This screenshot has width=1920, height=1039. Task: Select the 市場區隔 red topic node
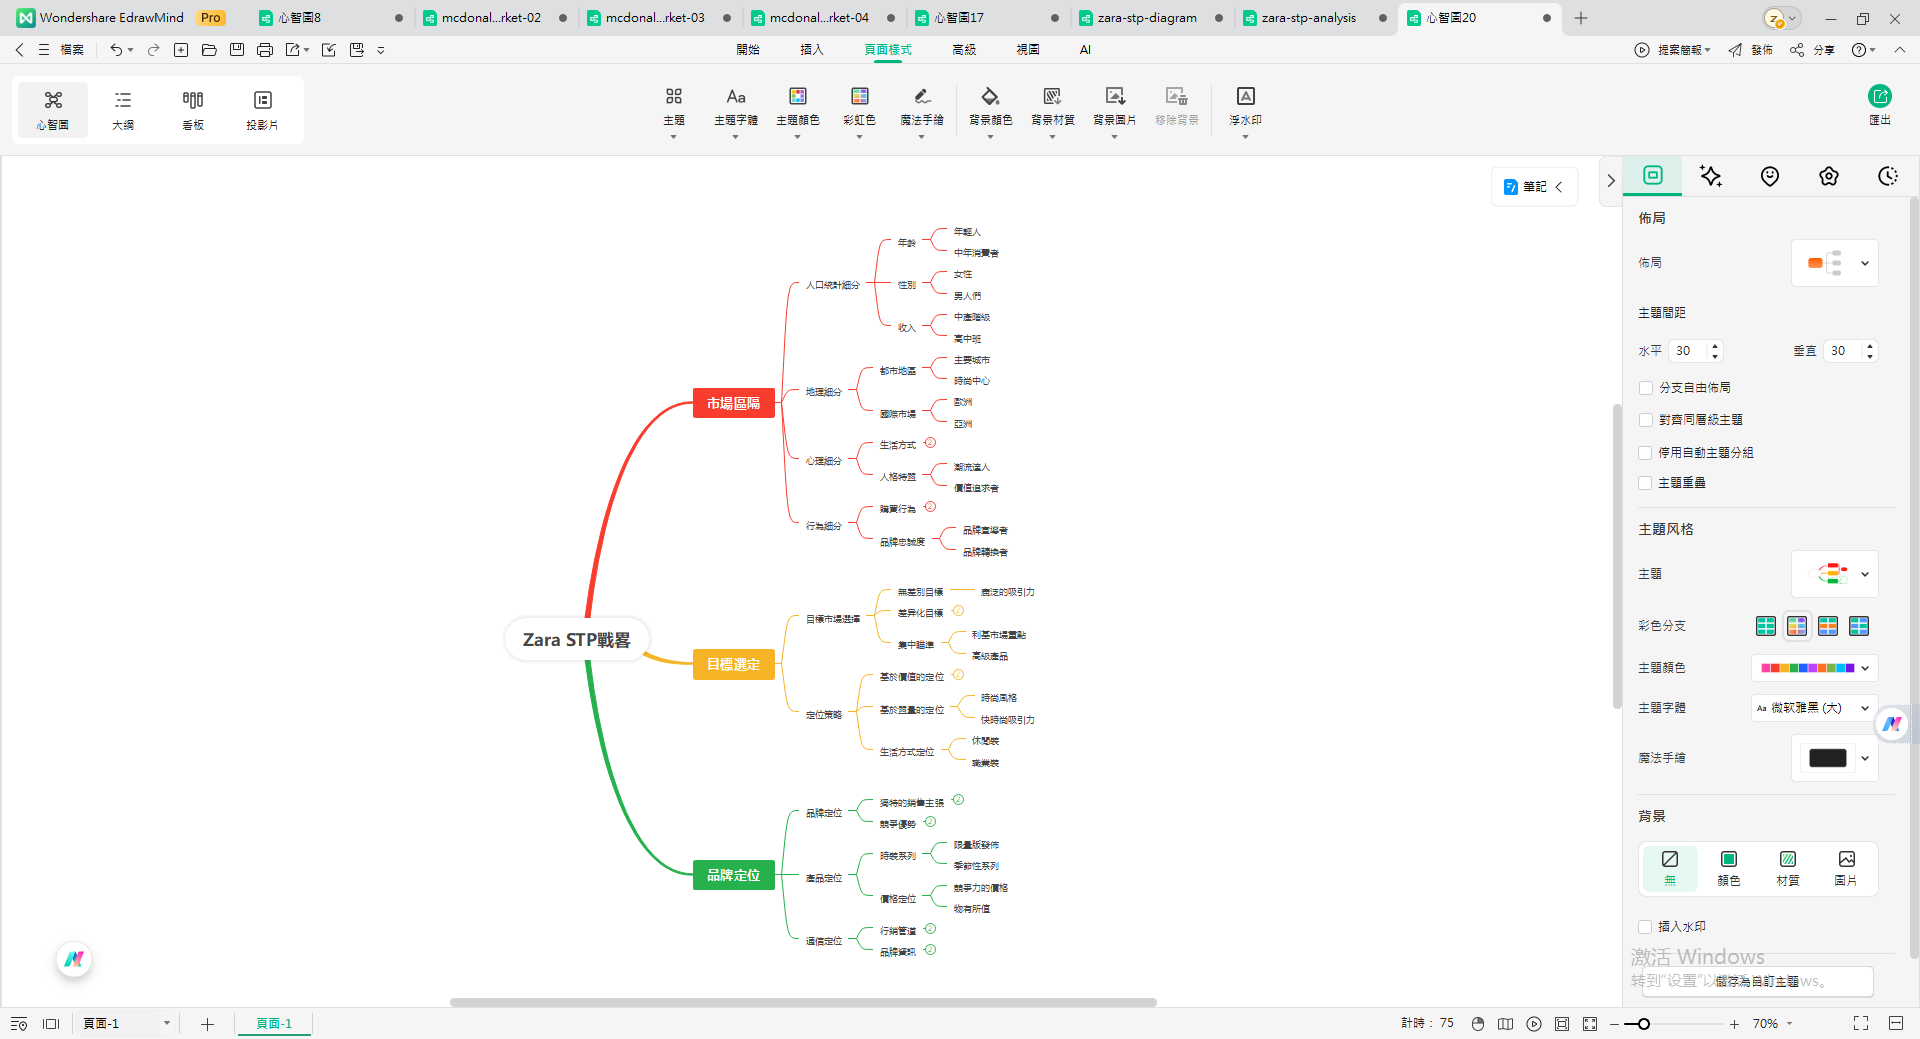pos(733,403)
